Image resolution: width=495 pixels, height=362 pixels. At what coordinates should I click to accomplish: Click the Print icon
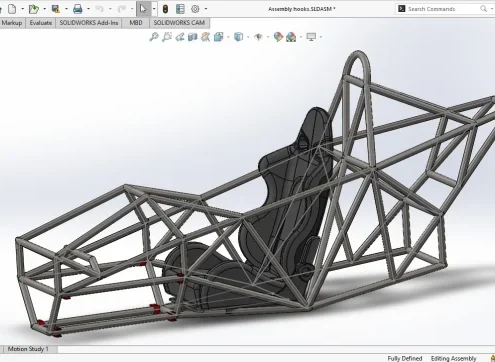click(x=78, y=9)
